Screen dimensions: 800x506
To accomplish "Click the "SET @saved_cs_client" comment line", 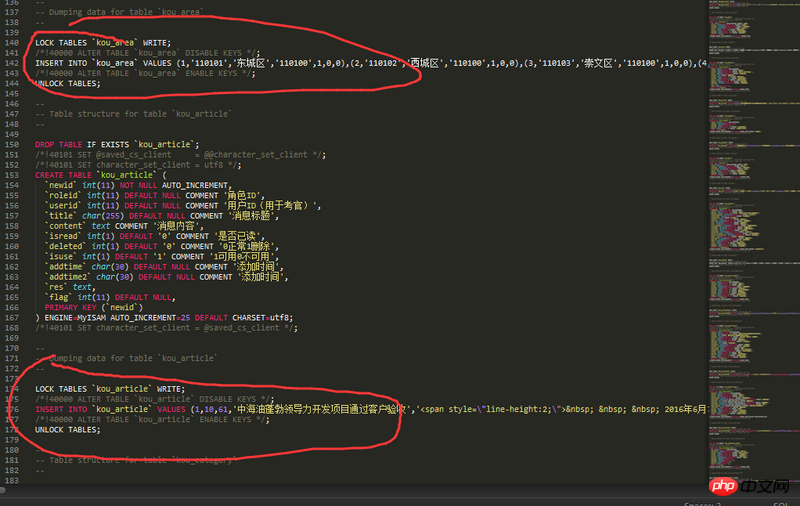I will point(180,155).
